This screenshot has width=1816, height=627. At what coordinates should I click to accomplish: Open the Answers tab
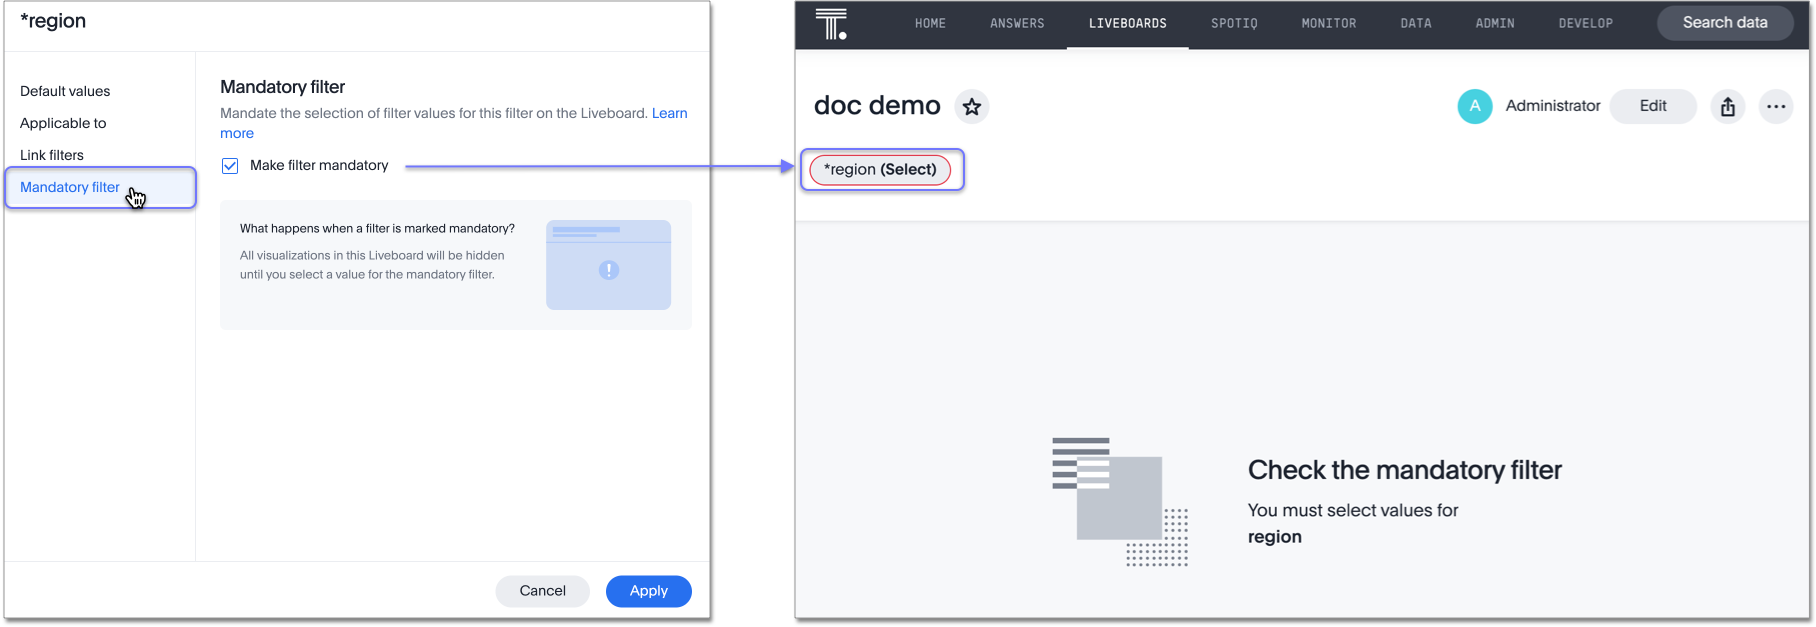click(x=1017, y=23)
